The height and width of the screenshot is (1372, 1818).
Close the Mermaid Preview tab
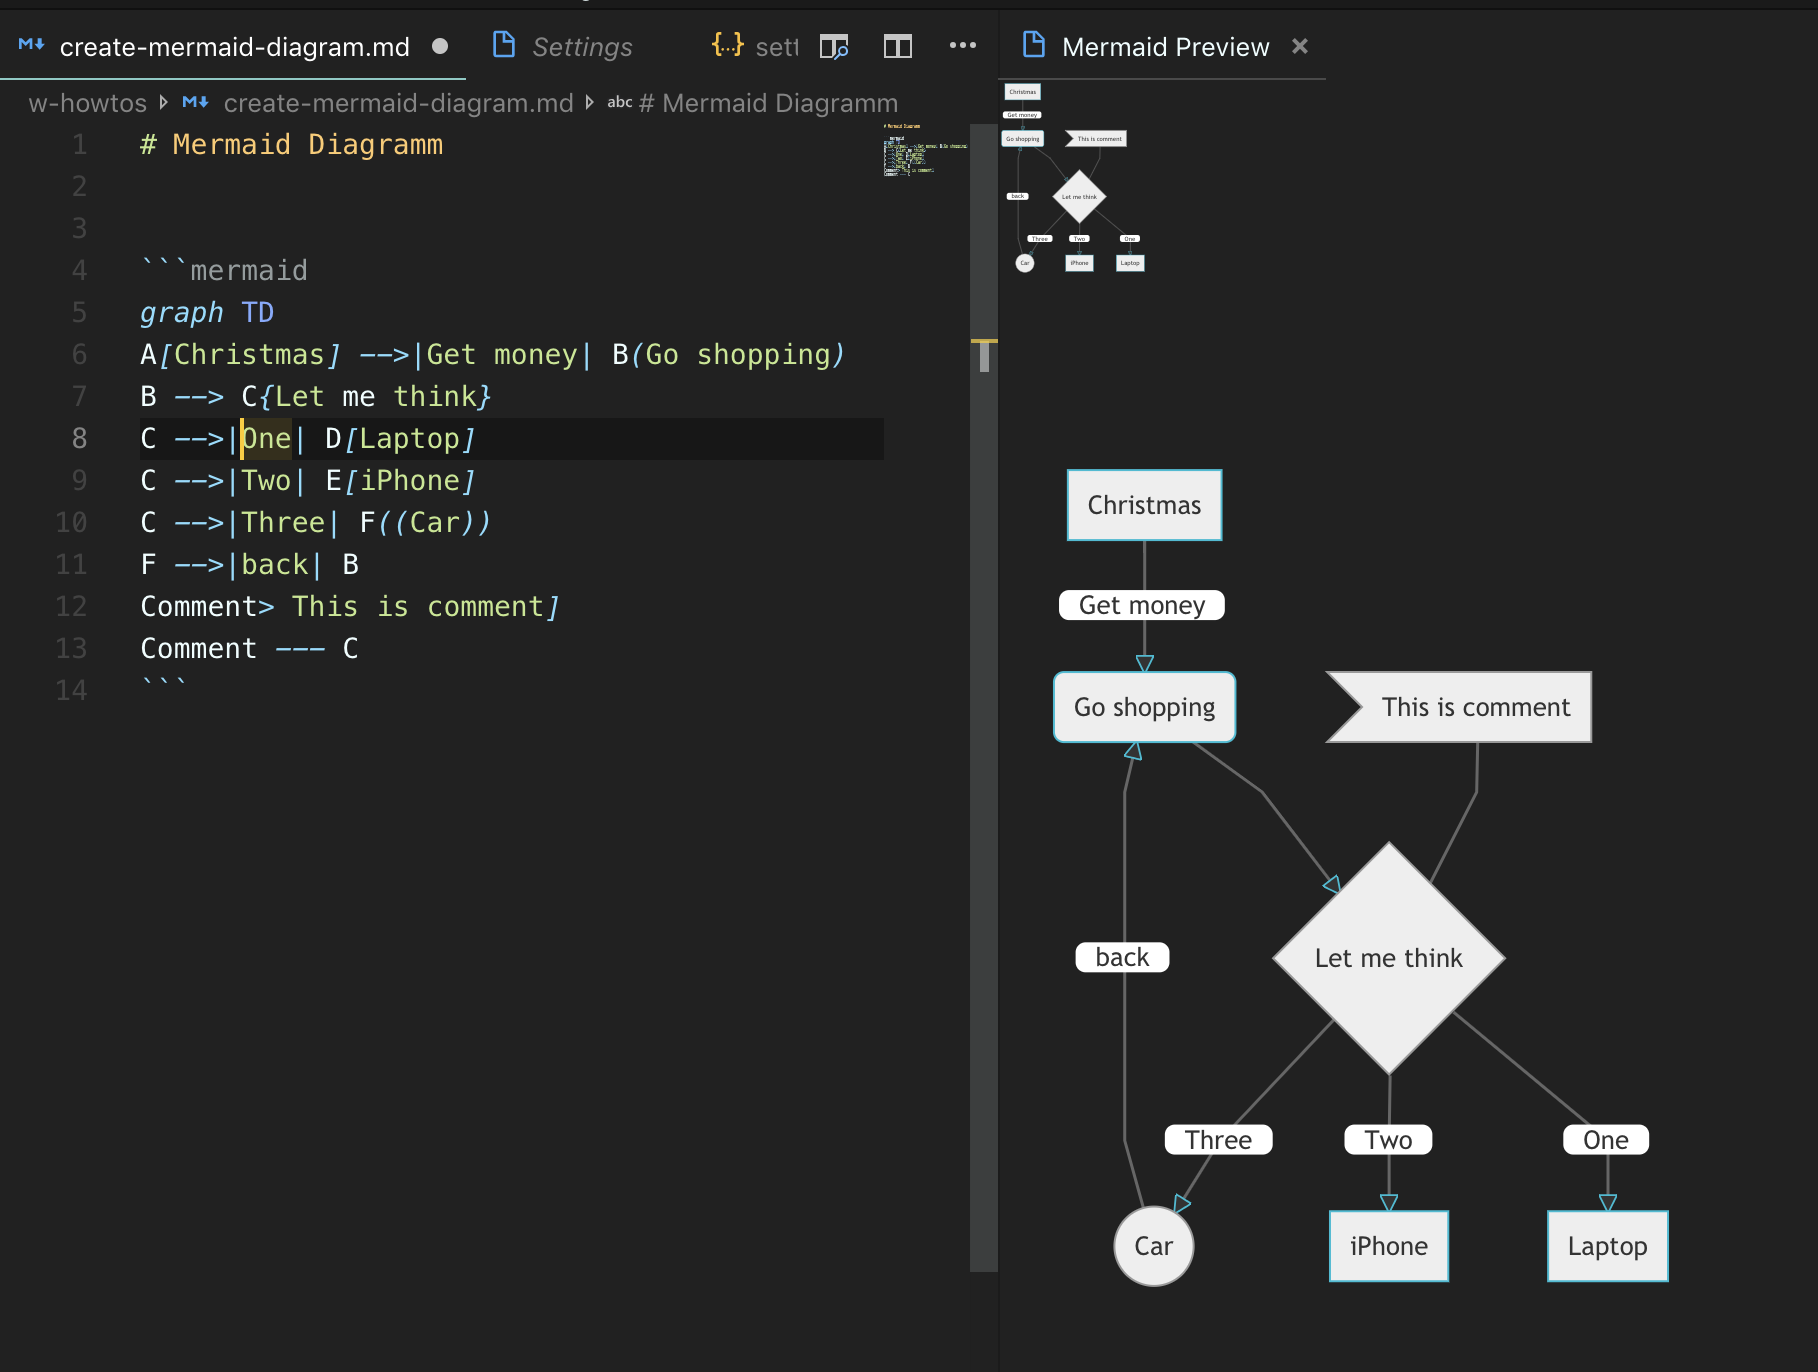(1300, 46)
